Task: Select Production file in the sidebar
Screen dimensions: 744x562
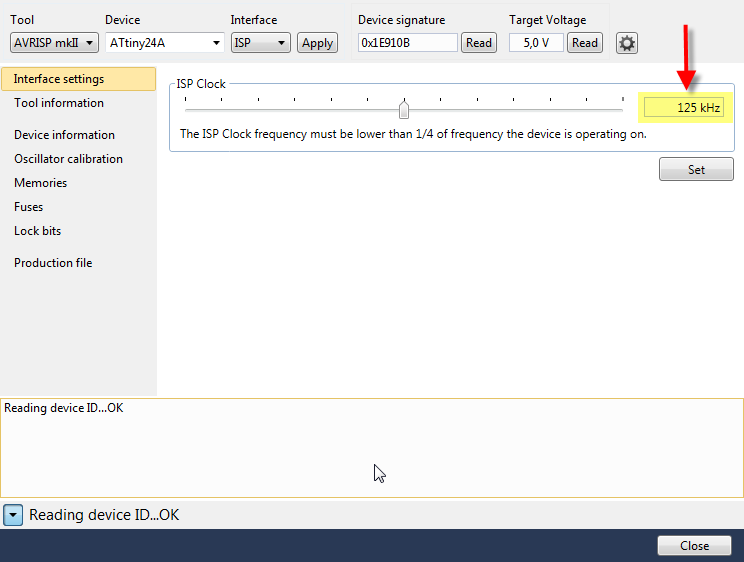Action: click(x=53, y=263)
